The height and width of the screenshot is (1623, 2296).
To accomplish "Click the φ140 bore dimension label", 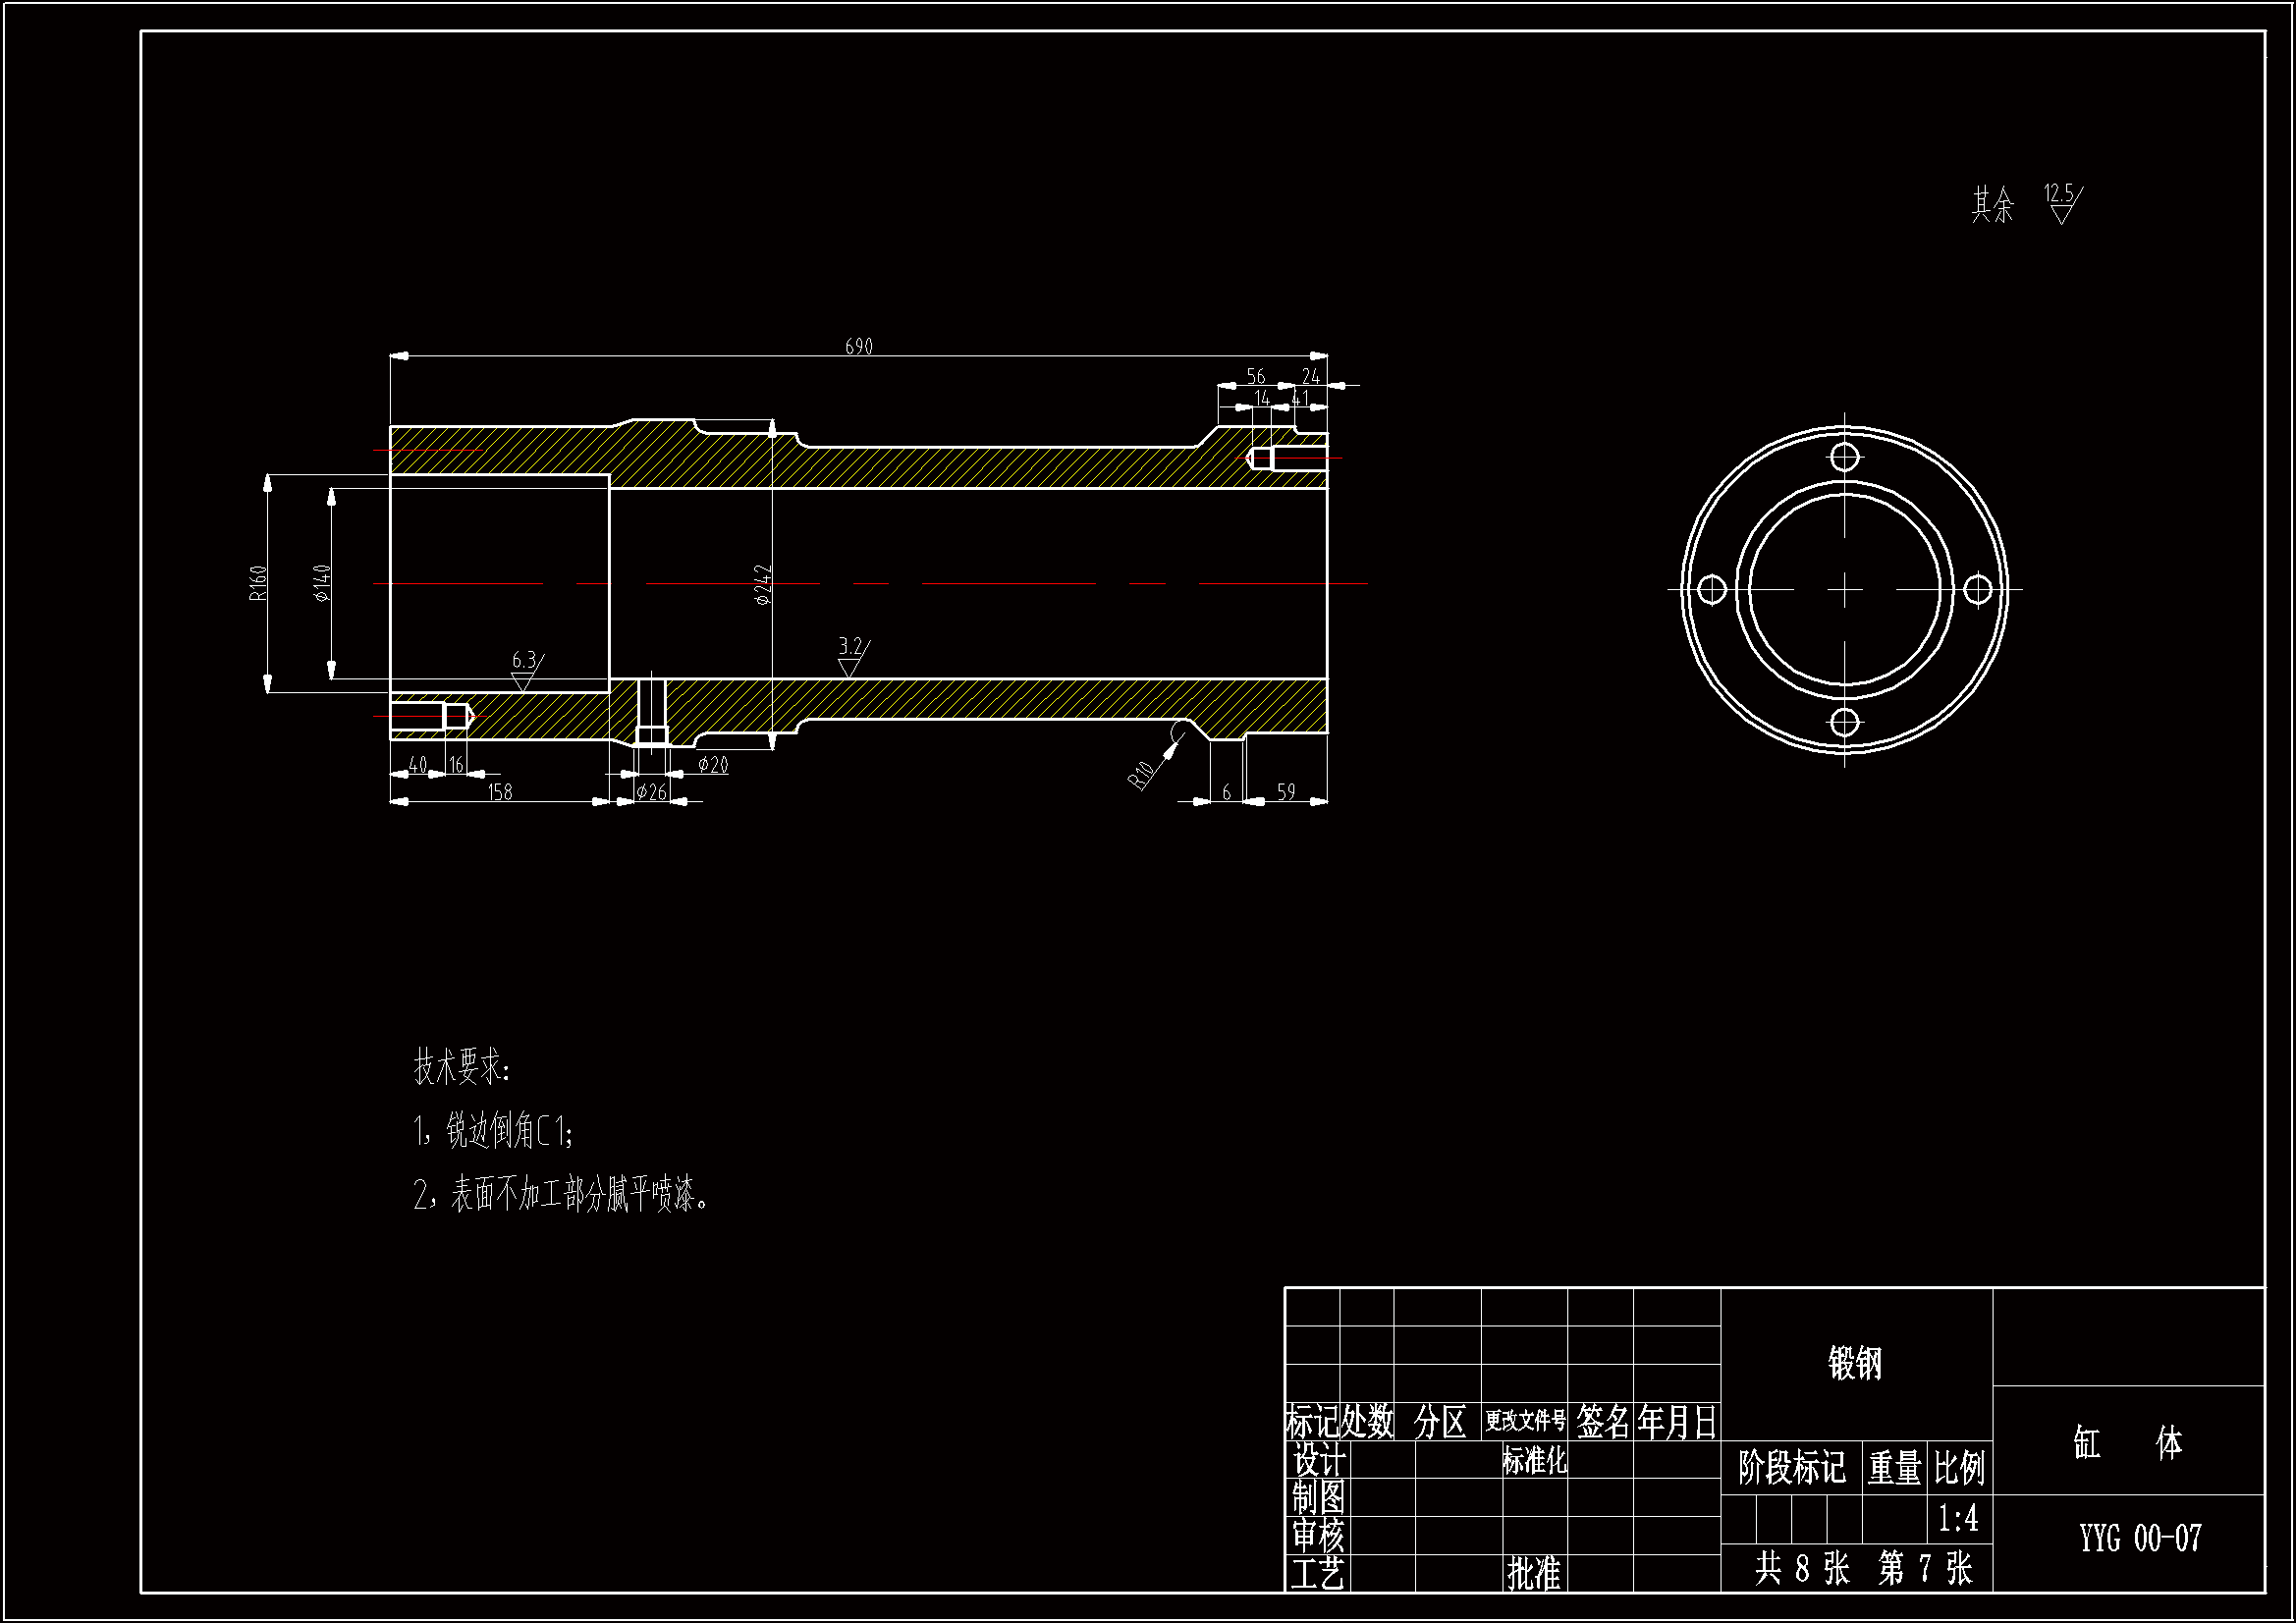I will pos(322,583).
